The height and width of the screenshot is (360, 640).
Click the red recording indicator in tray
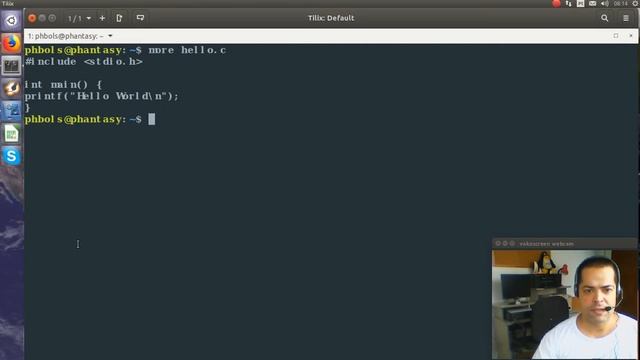click(556, 4)
